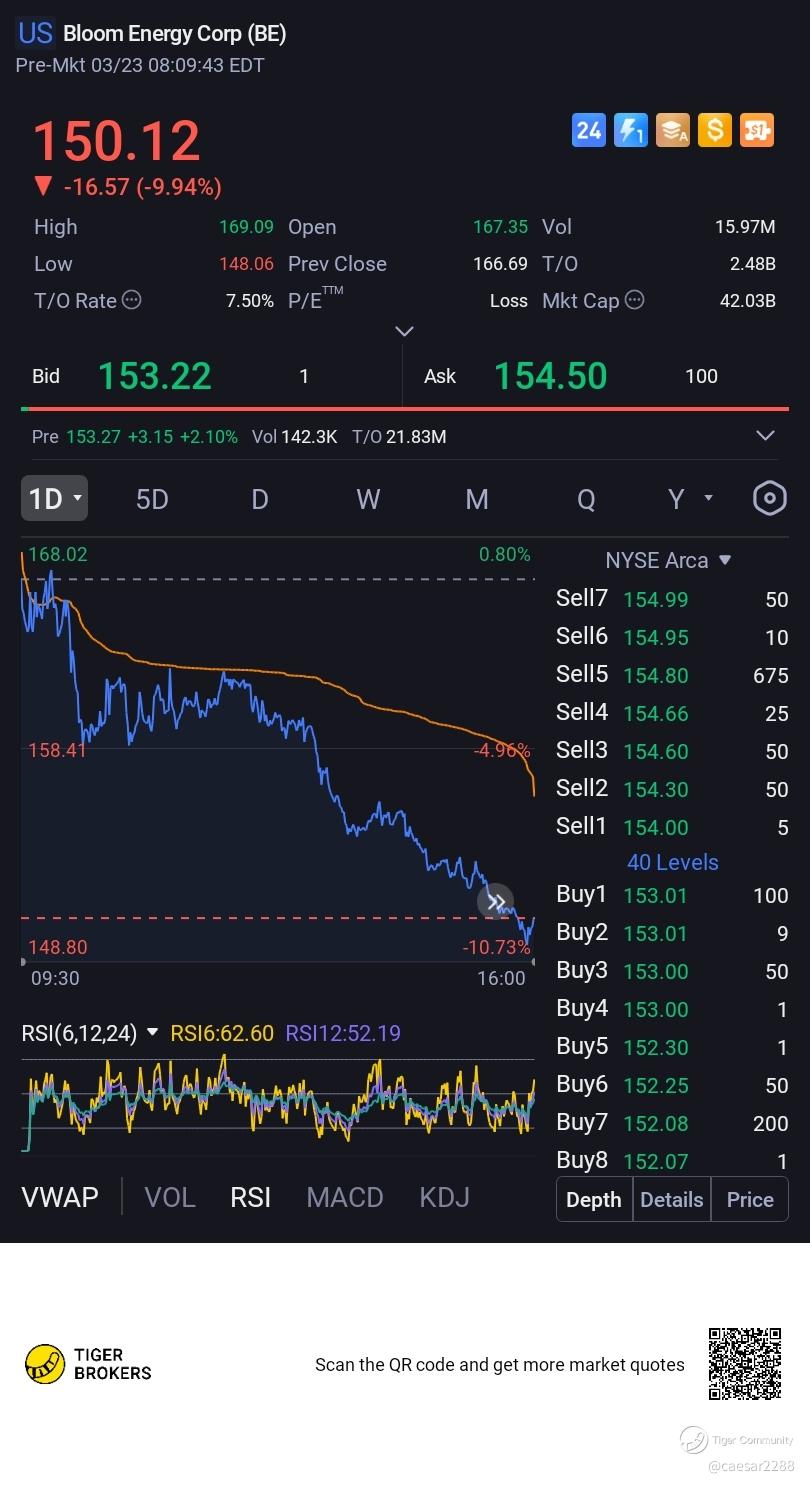Viewport: 810px width, 1485px height.
Task: Tap the last price 150.12
Action: (117, 141)
